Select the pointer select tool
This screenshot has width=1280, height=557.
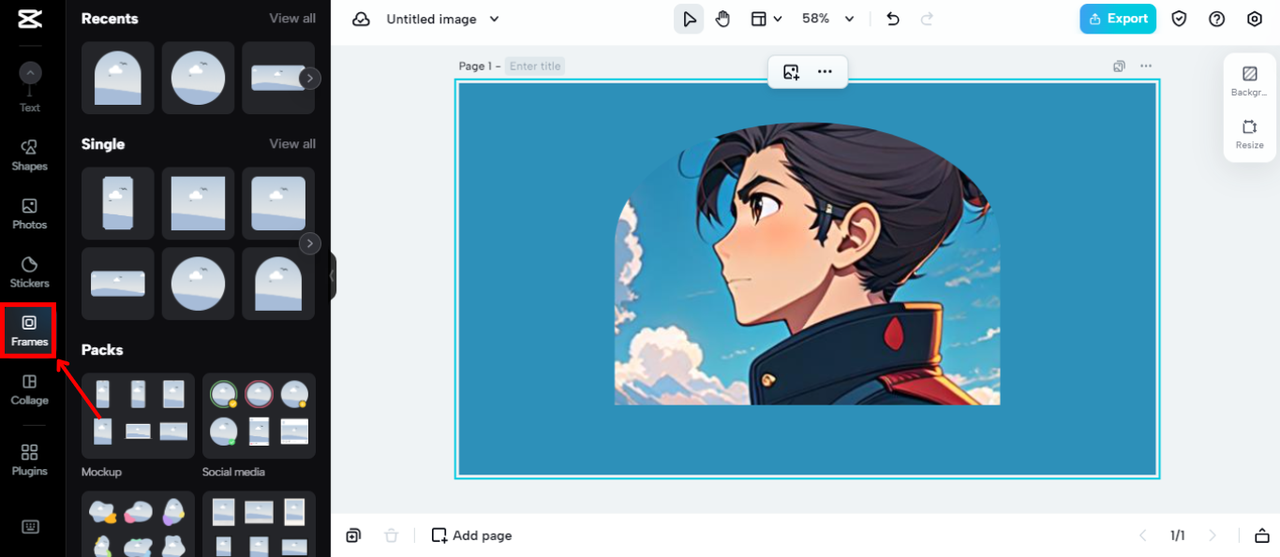[x=689, y=19]
